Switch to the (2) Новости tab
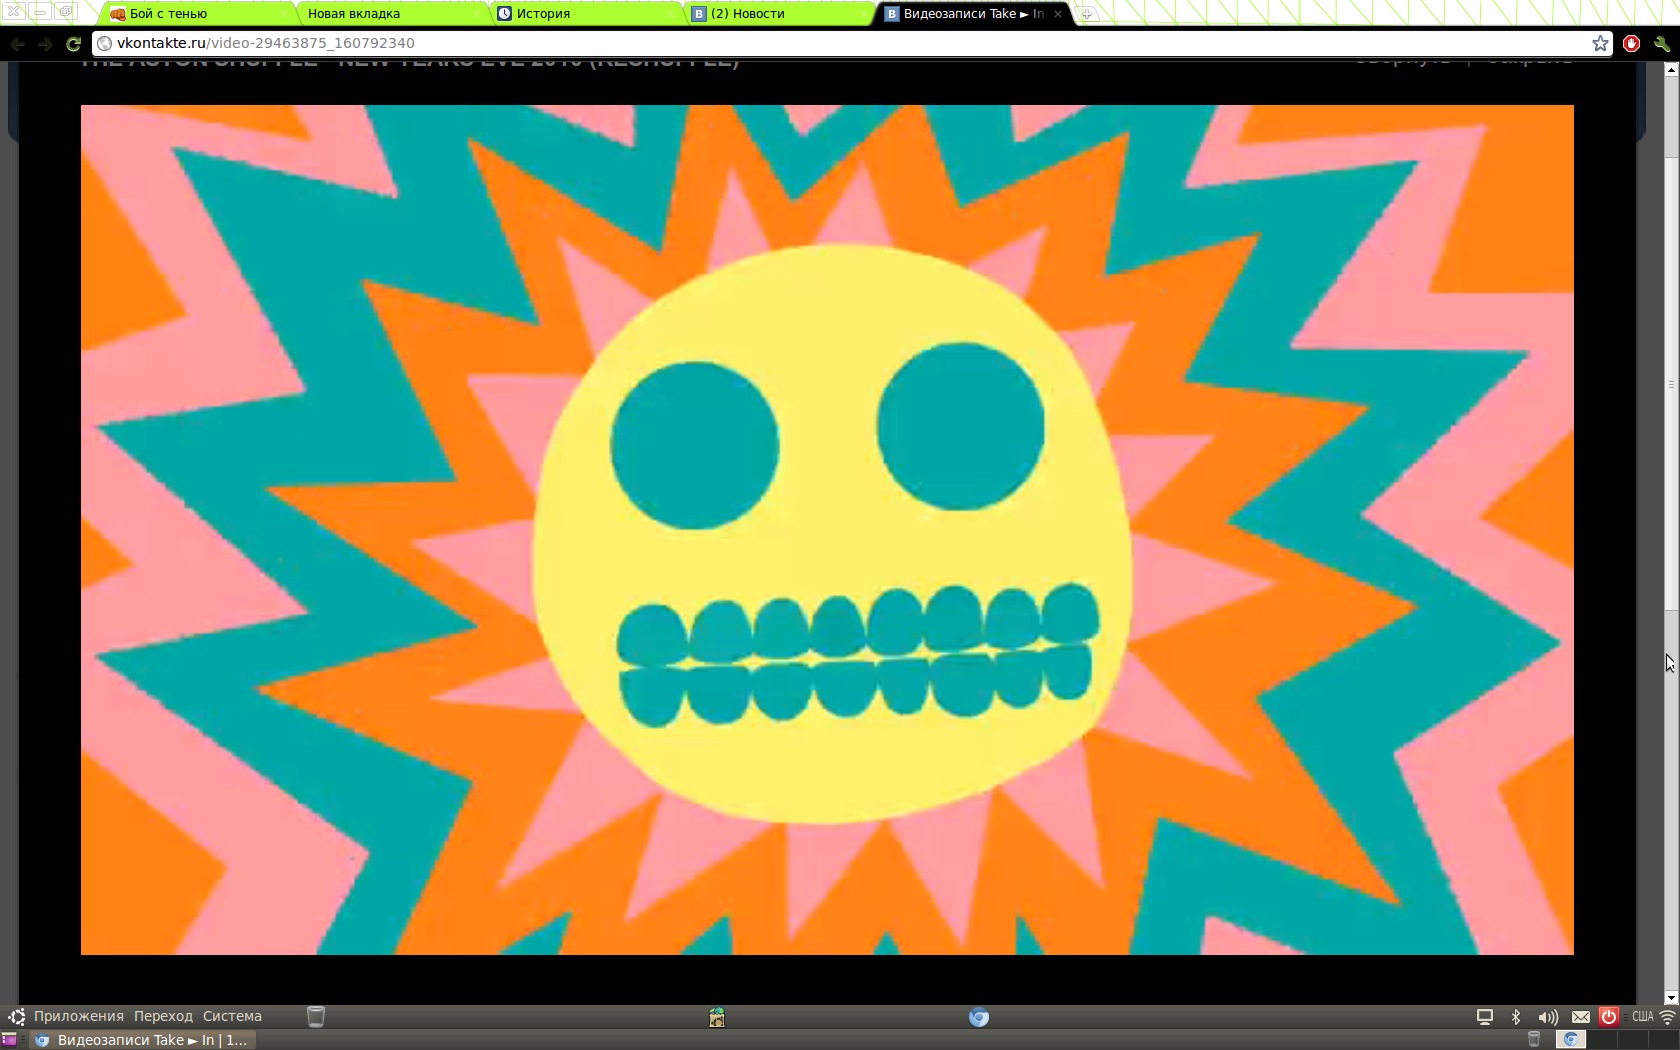This screenshot has height=1050, width=1680. [781, 13]
